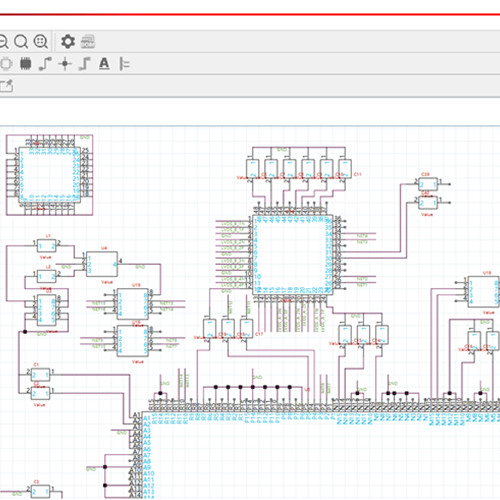
Task: Open settings with the gear icon
Action: point(68,42)
